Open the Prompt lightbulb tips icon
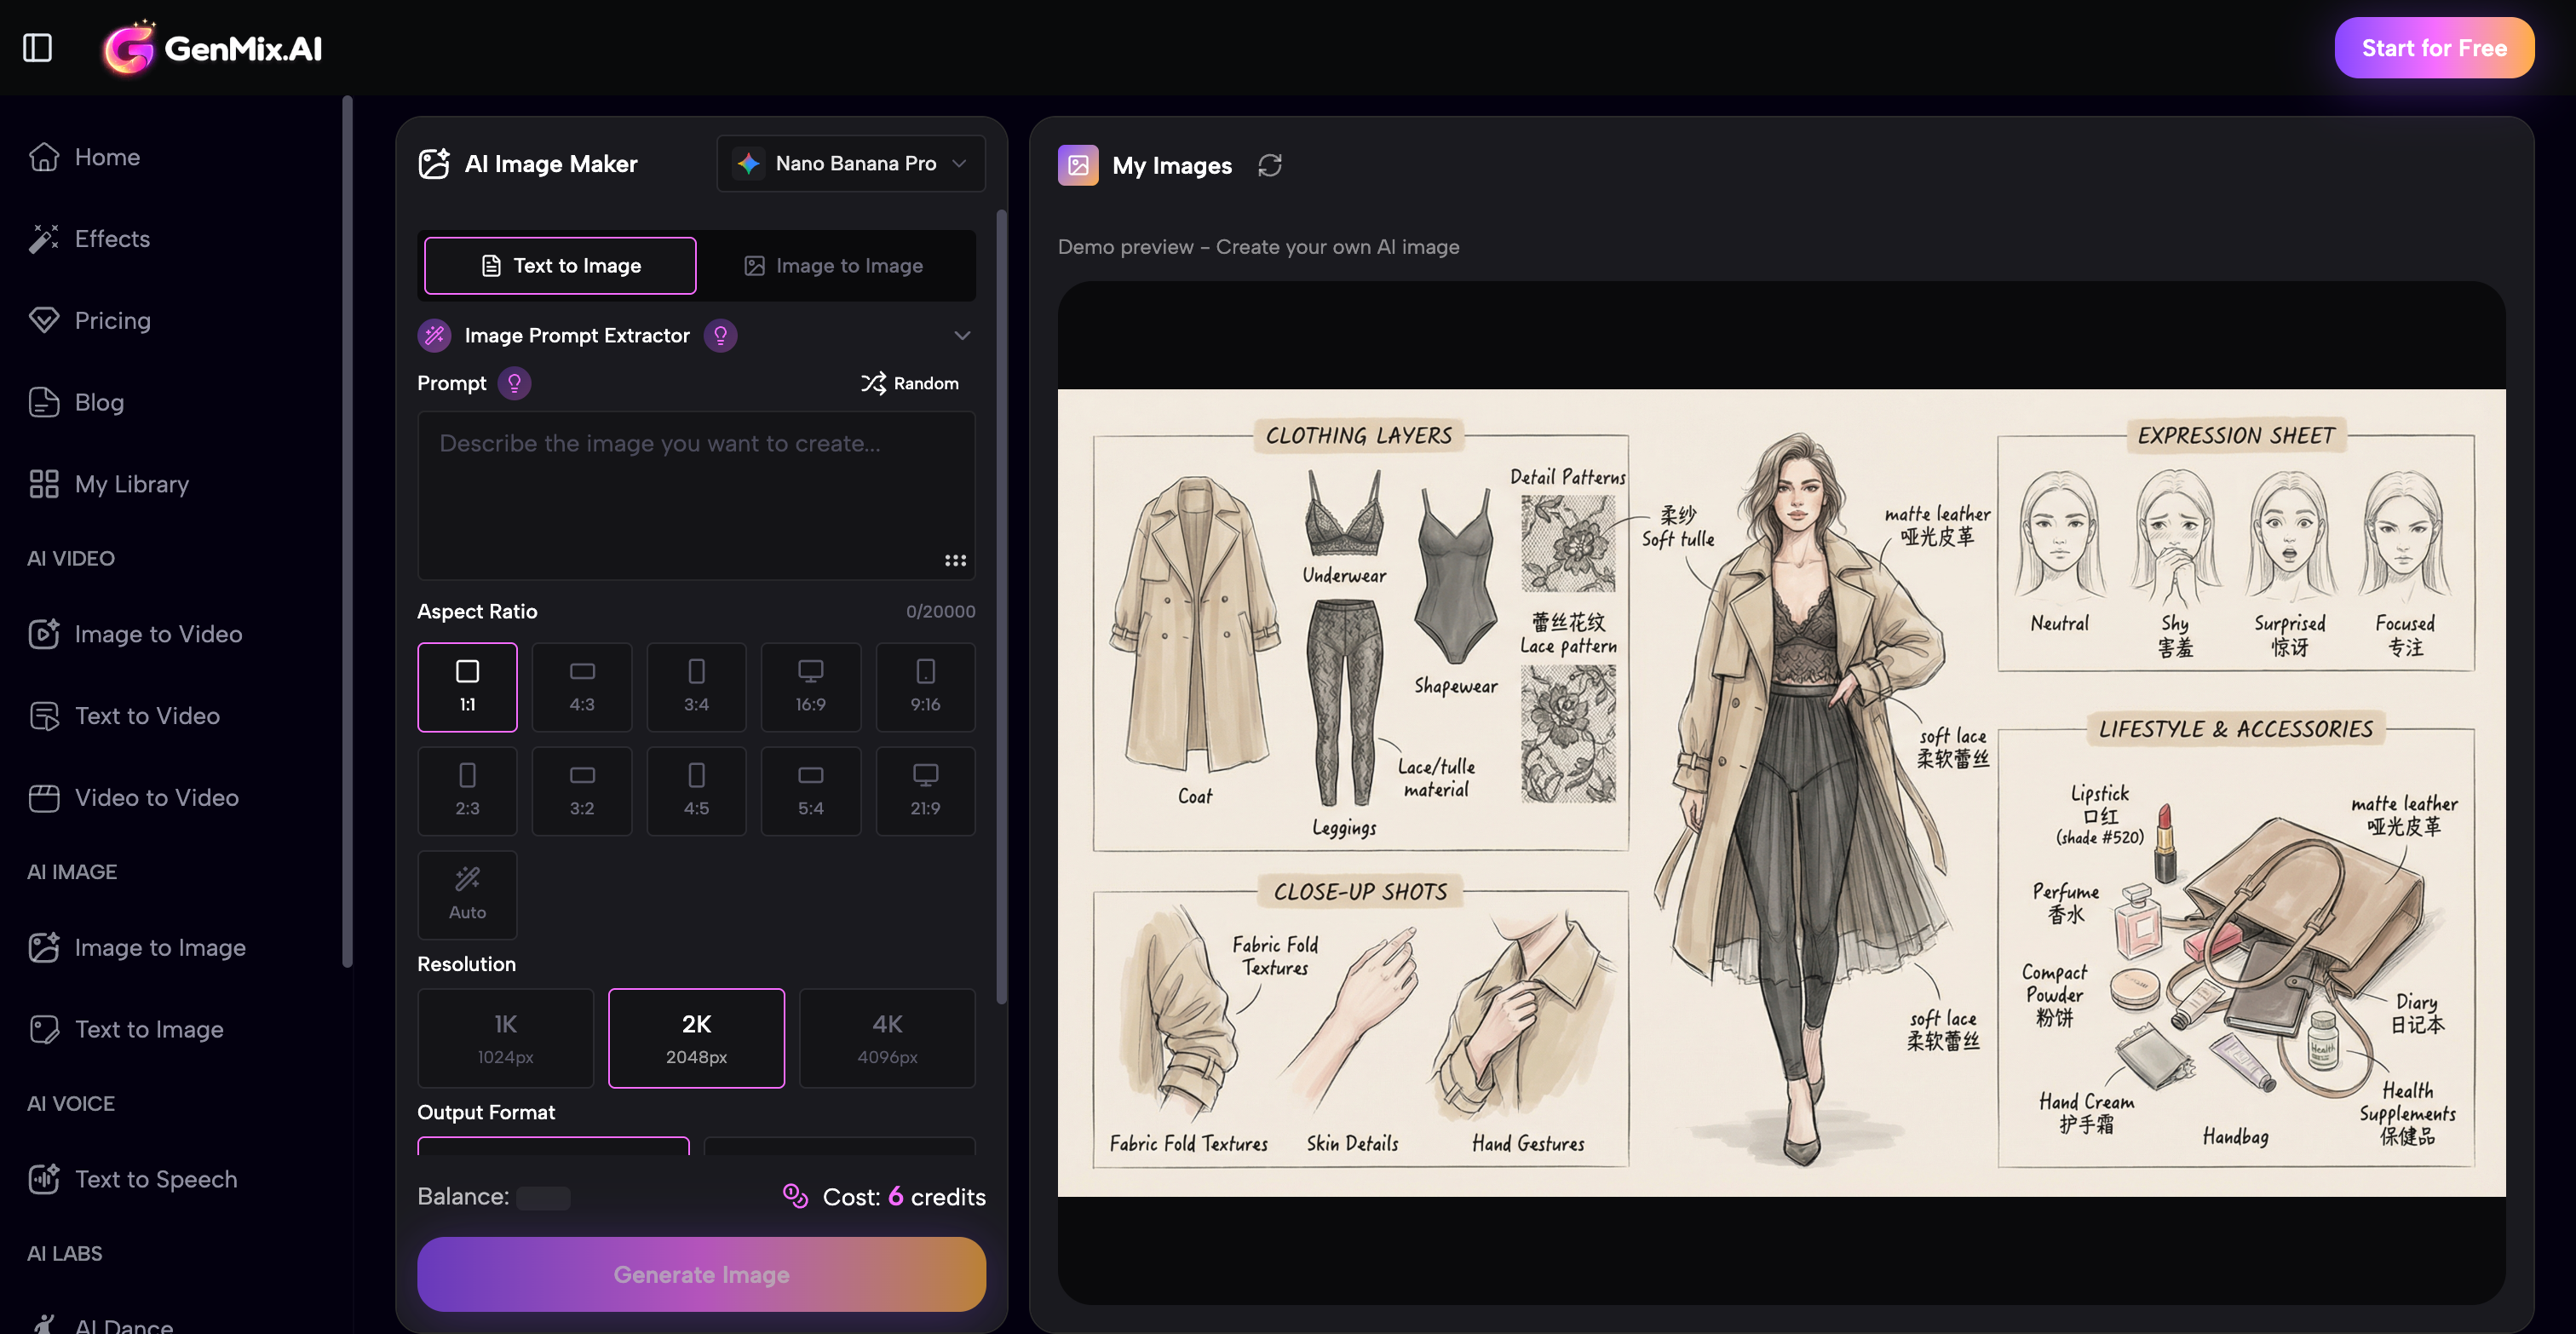Screen dimensions: 2576x1334 tap(514, 383)
